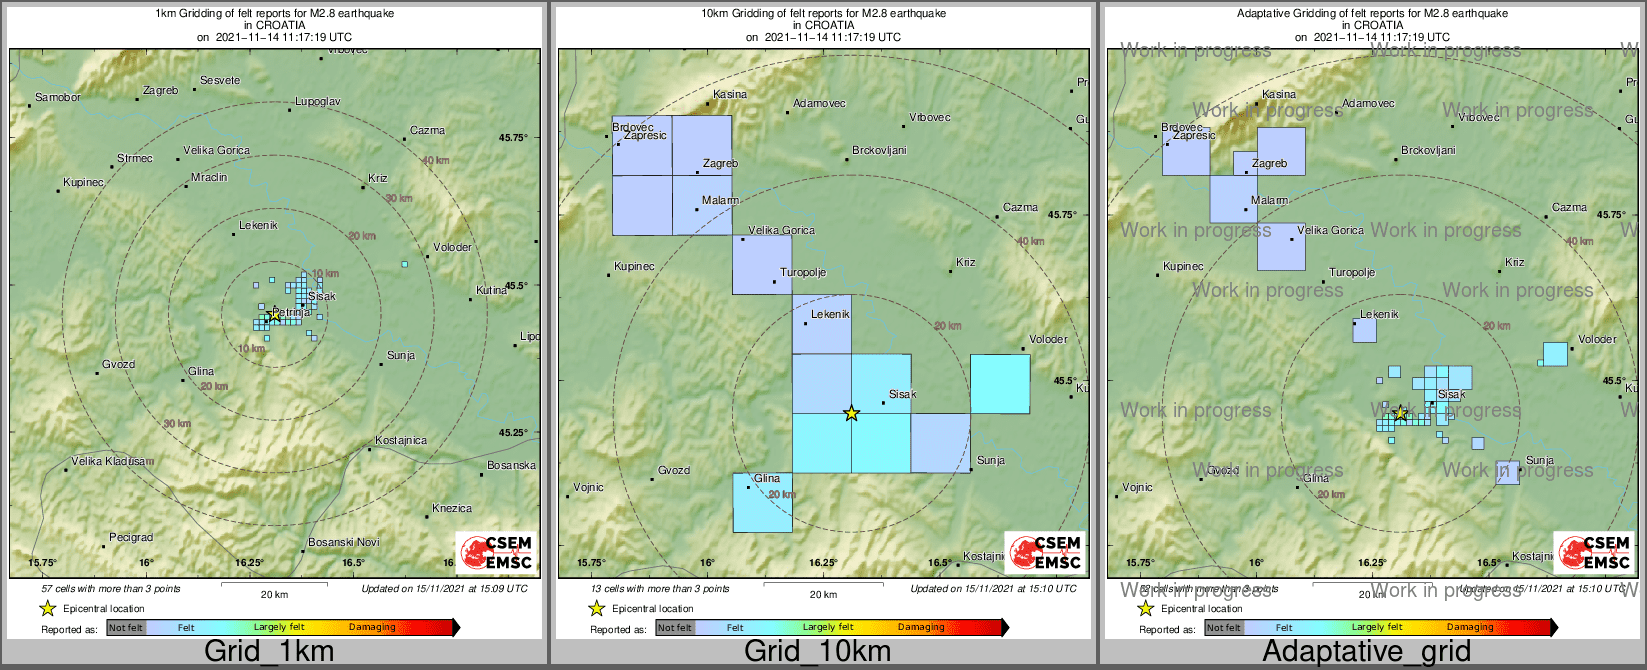
Task: Click the Bosanski Novi label in Grid_1km map
Action: 344,542
